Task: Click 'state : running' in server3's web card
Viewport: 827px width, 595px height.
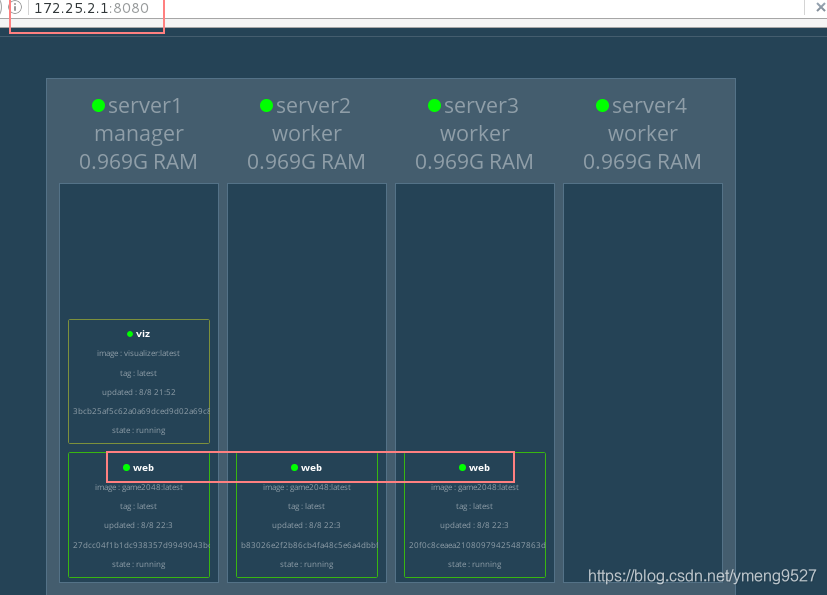Action: point(475,564)
